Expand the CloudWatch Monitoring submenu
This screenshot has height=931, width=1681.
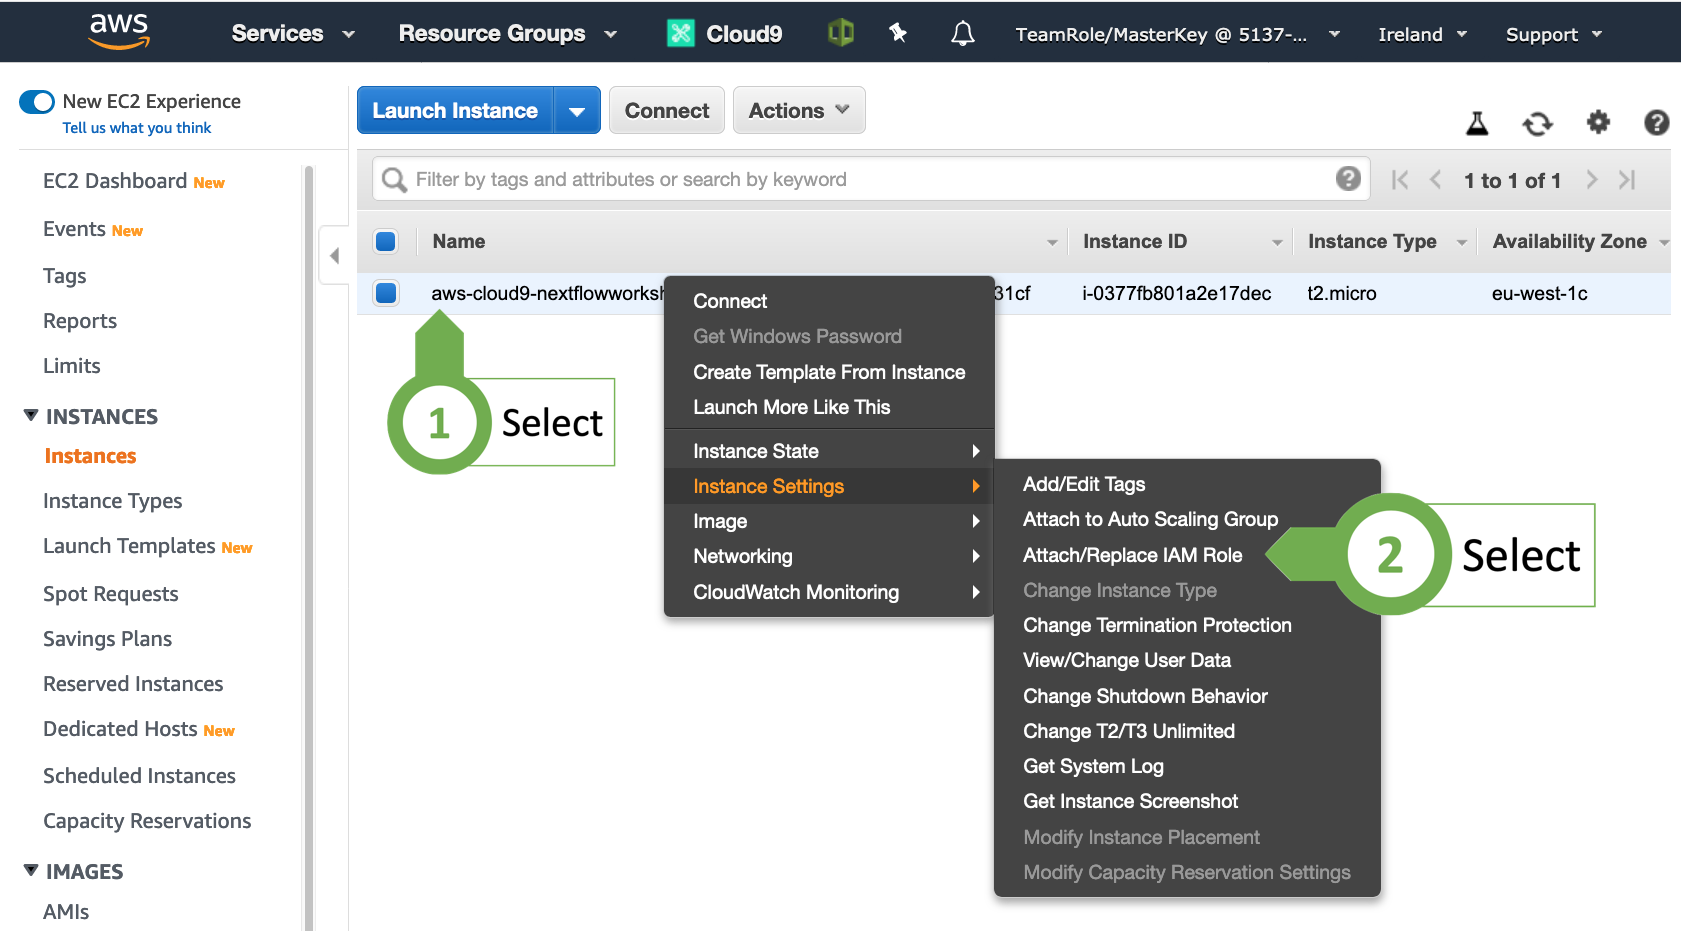point(829,592)
